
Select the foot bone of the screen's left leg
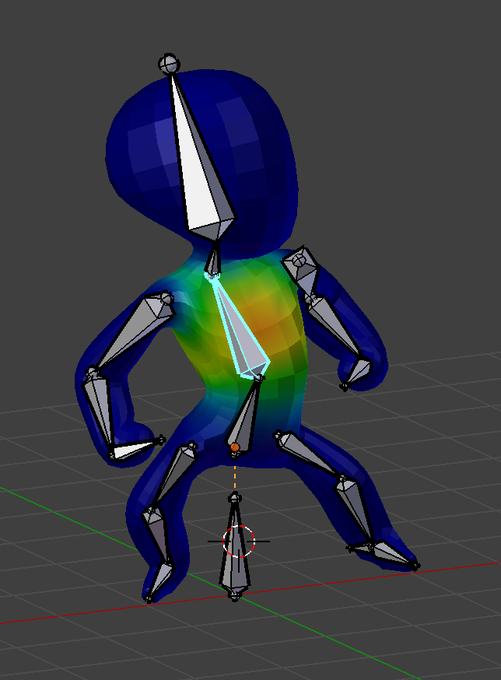[x=159, y=582]
